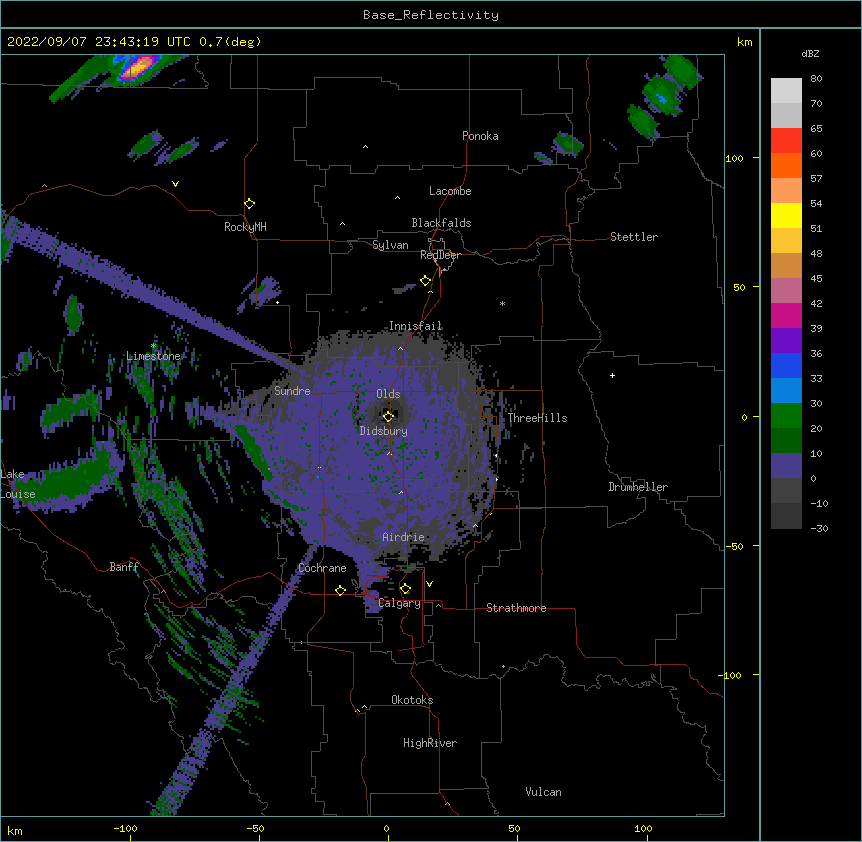Click the Innisfail city label
The height and width of the screenshot is (842, 862).
[x=416, y=326]
